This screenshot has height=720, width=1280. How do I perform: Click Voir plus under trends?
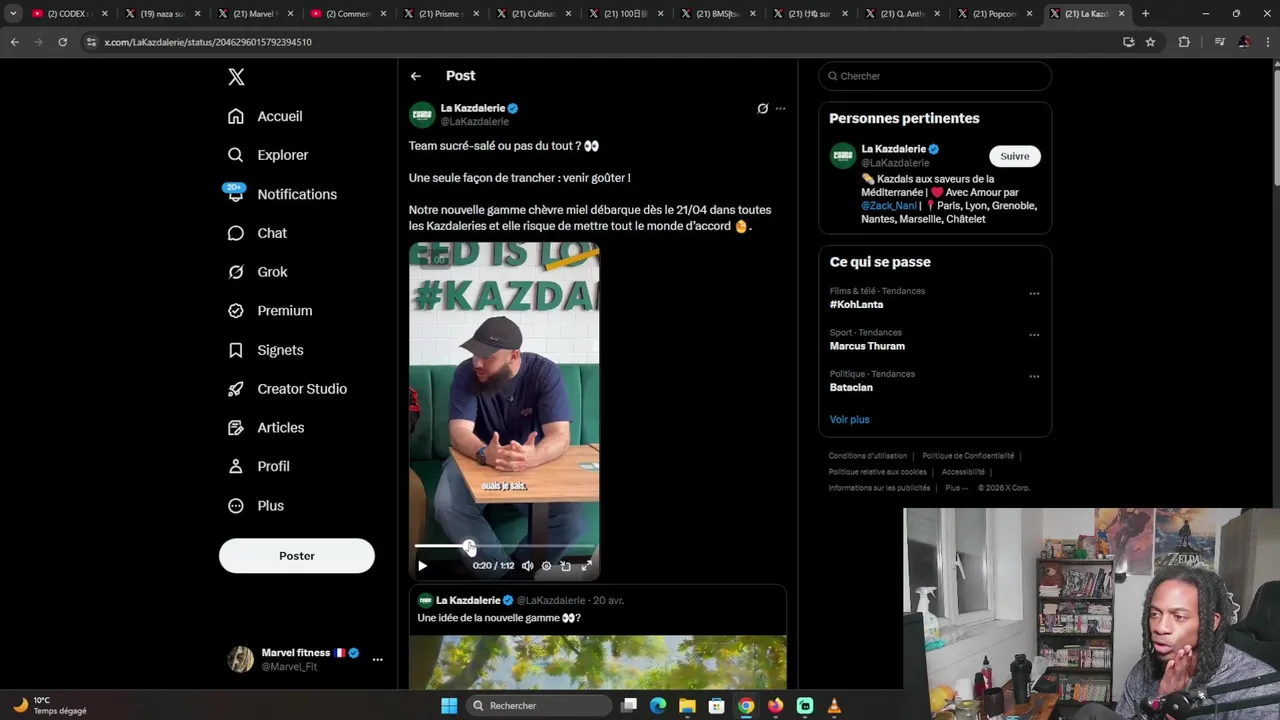849,420
